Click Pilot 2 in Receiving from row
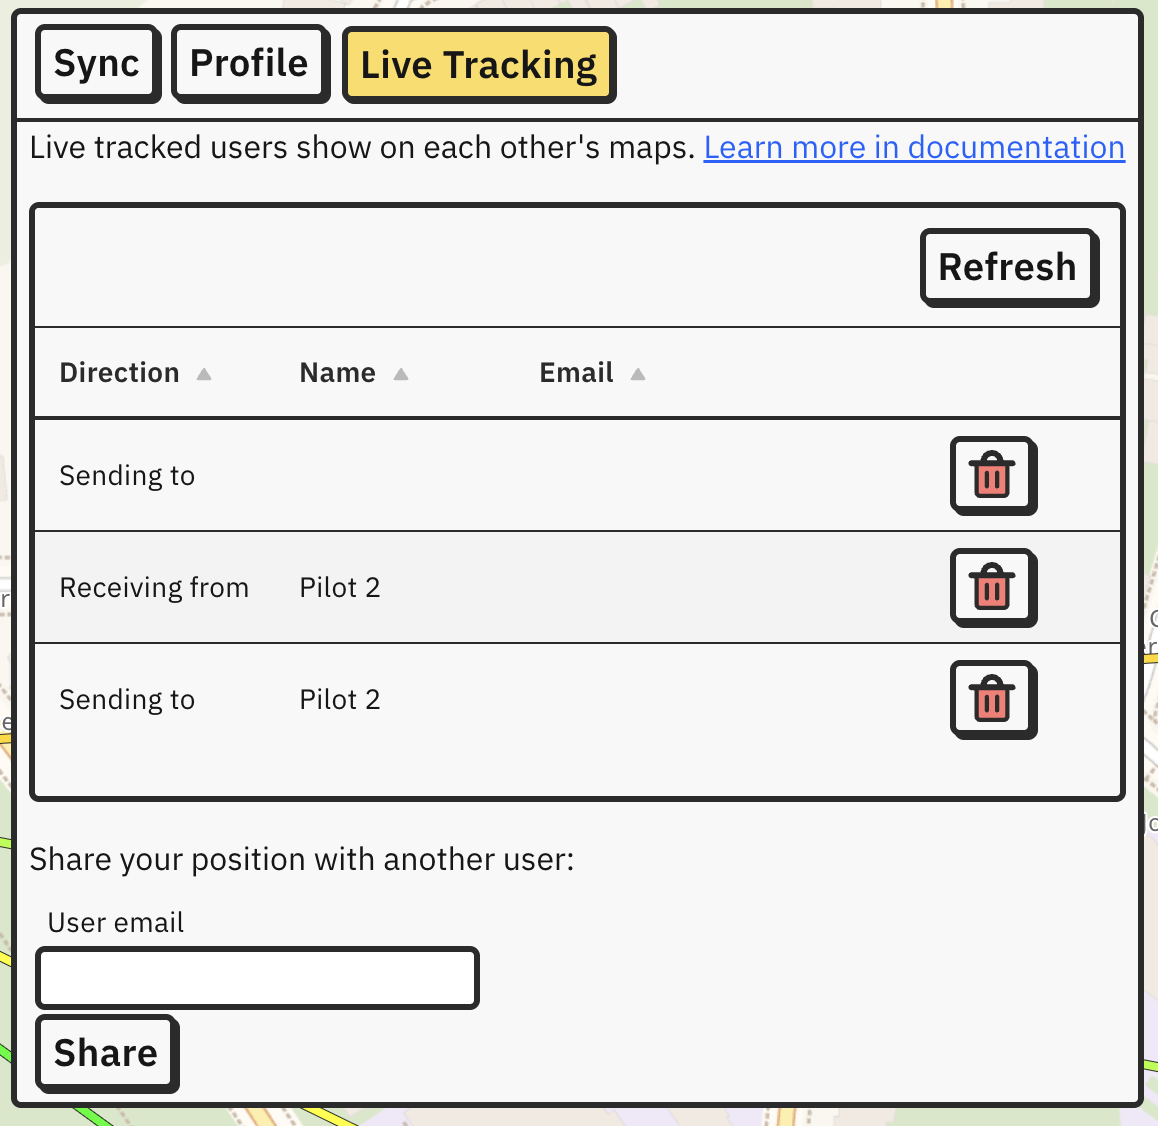This screenshot has height=1126, width=1158. click(340, 588)
